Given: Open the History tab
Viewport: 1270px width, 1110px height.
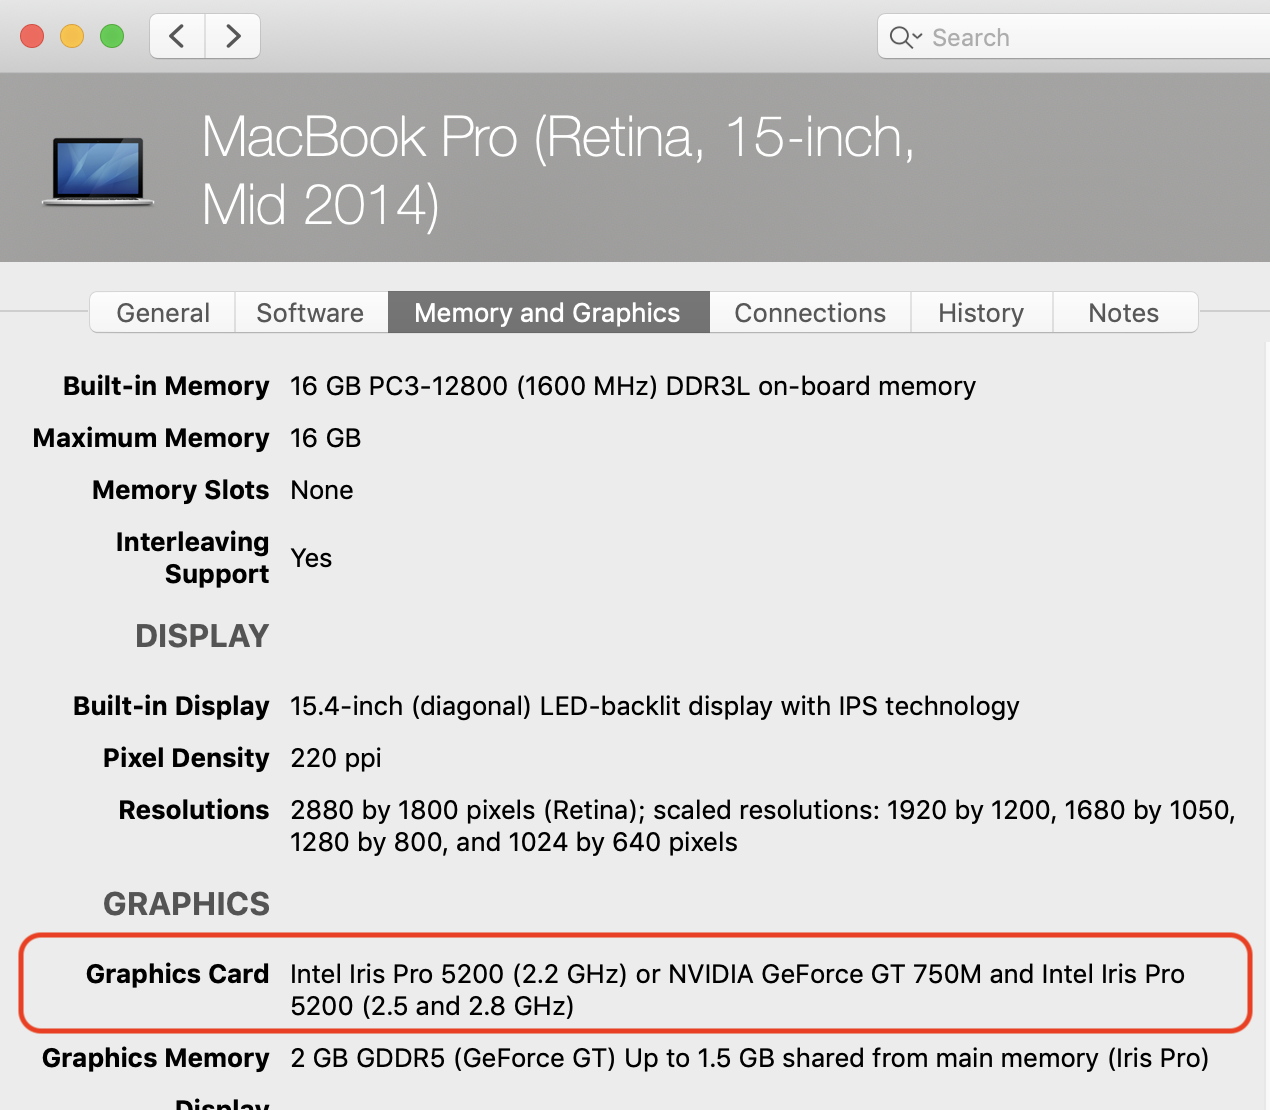Looking at the screenshot, I should 981,313.
